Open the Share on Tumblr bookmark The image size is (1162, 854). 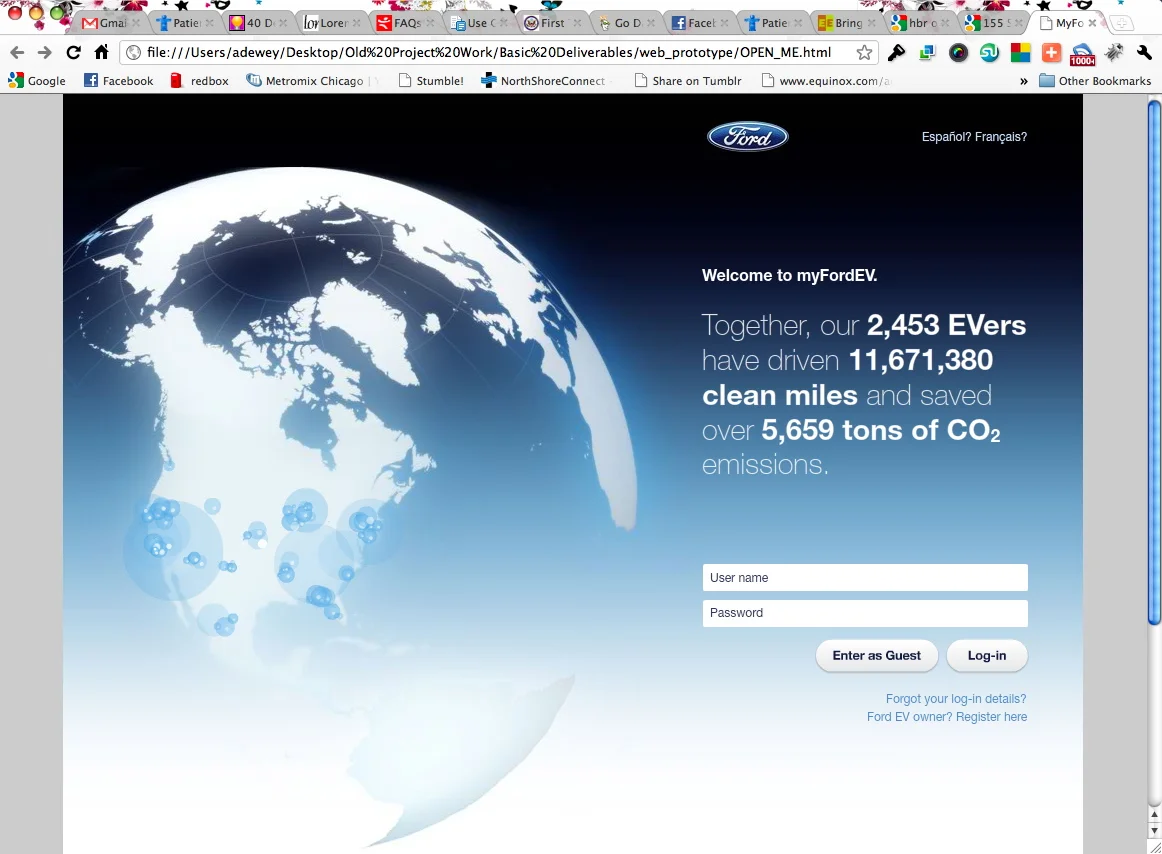[x=688, y=81]
